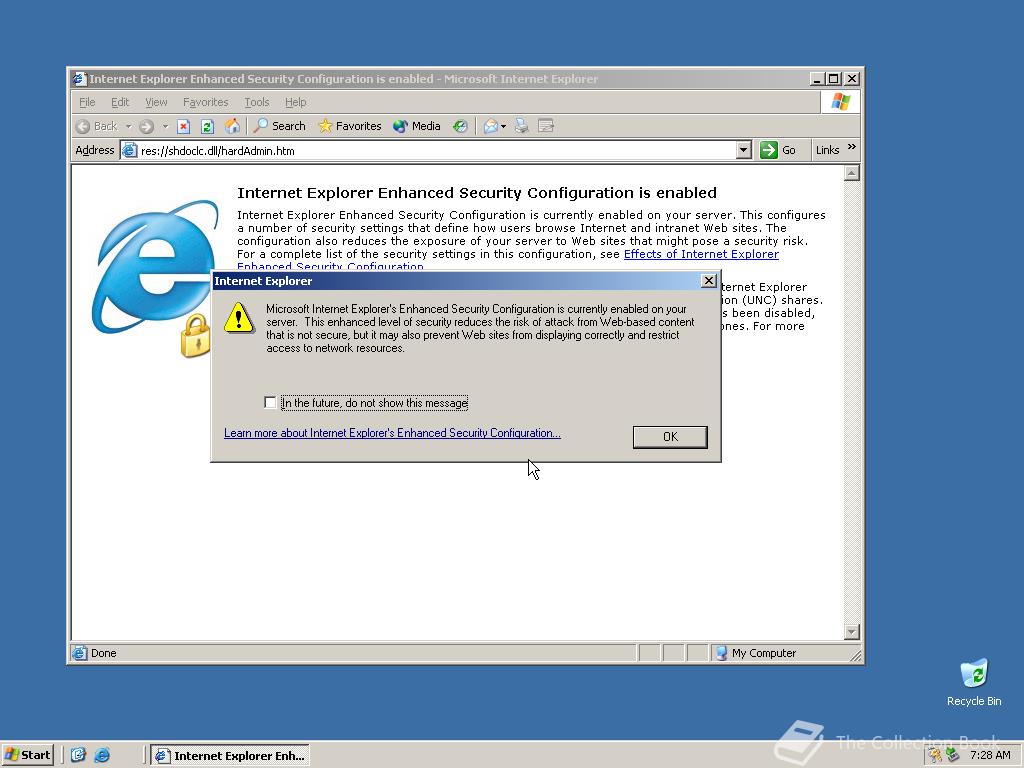Launch Internet Explorer from quick launch

coord(103,755)
